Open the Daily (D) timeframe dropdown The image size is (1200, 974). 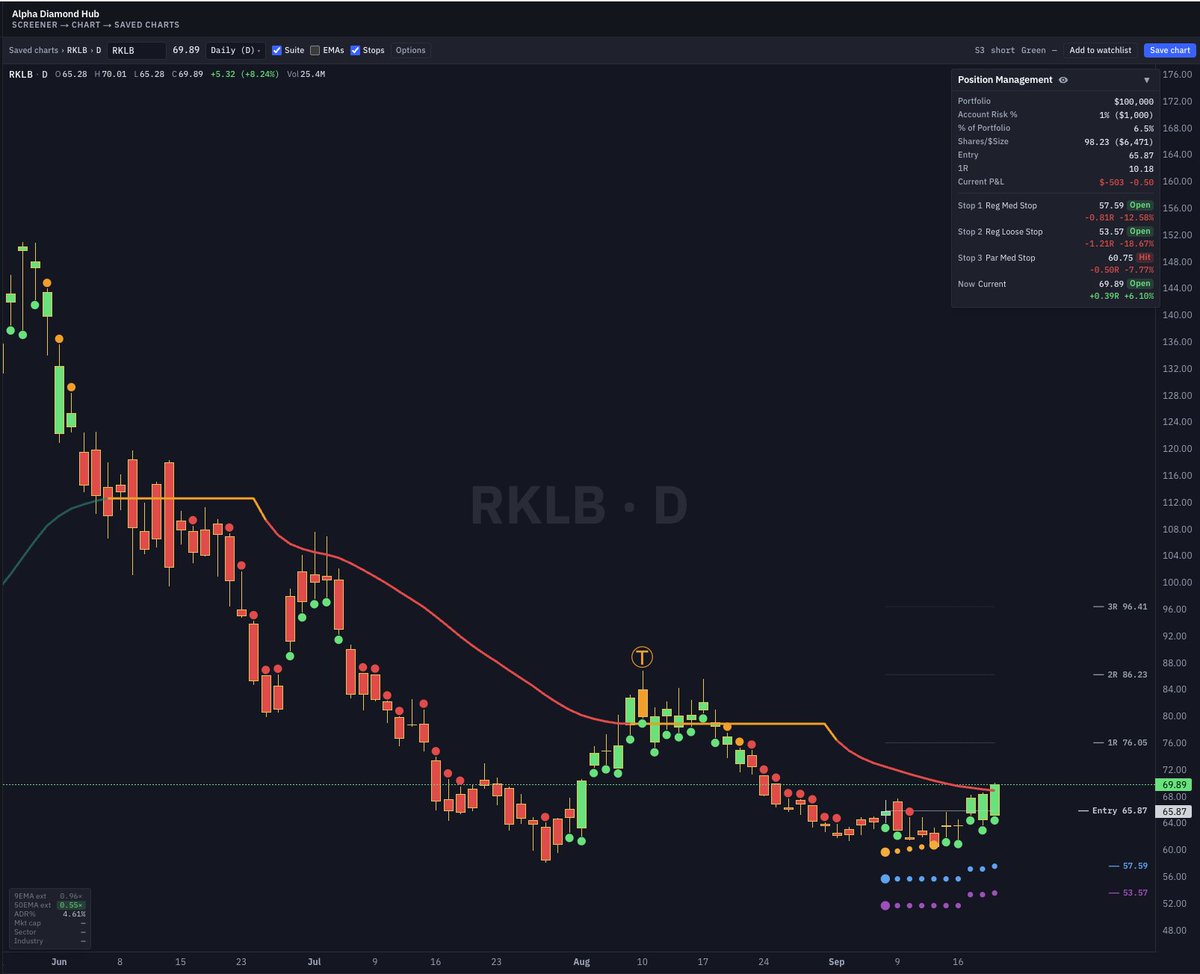pyautogui.click(x=237, y=50)
